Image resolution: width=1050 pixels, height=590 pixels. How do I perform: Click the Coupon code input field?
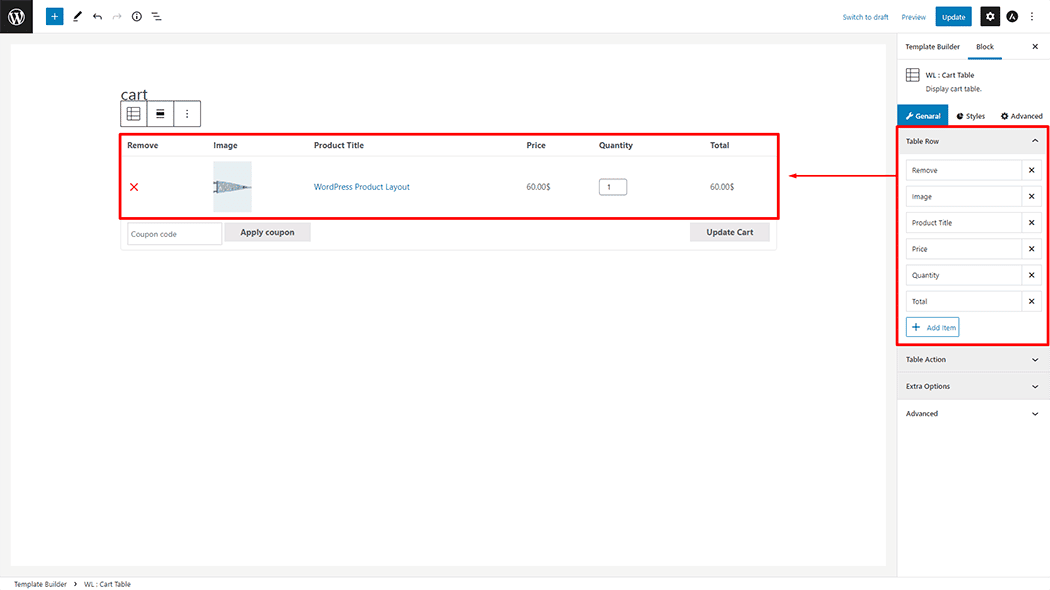point(174,234)
